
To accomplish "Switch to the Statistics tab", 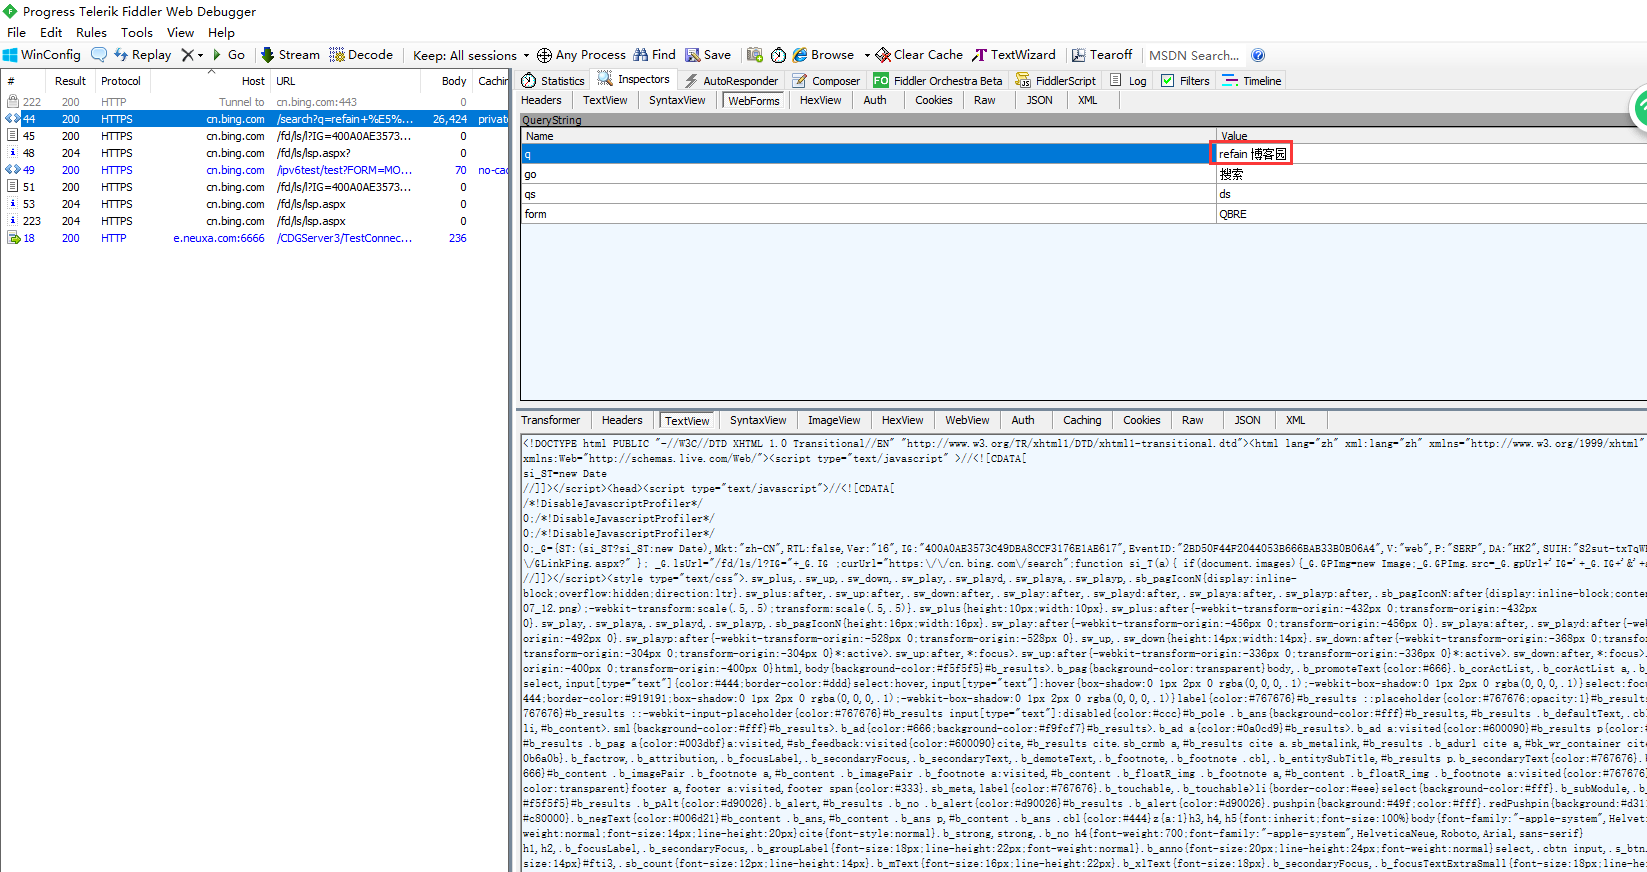I will tap(554, 80).
